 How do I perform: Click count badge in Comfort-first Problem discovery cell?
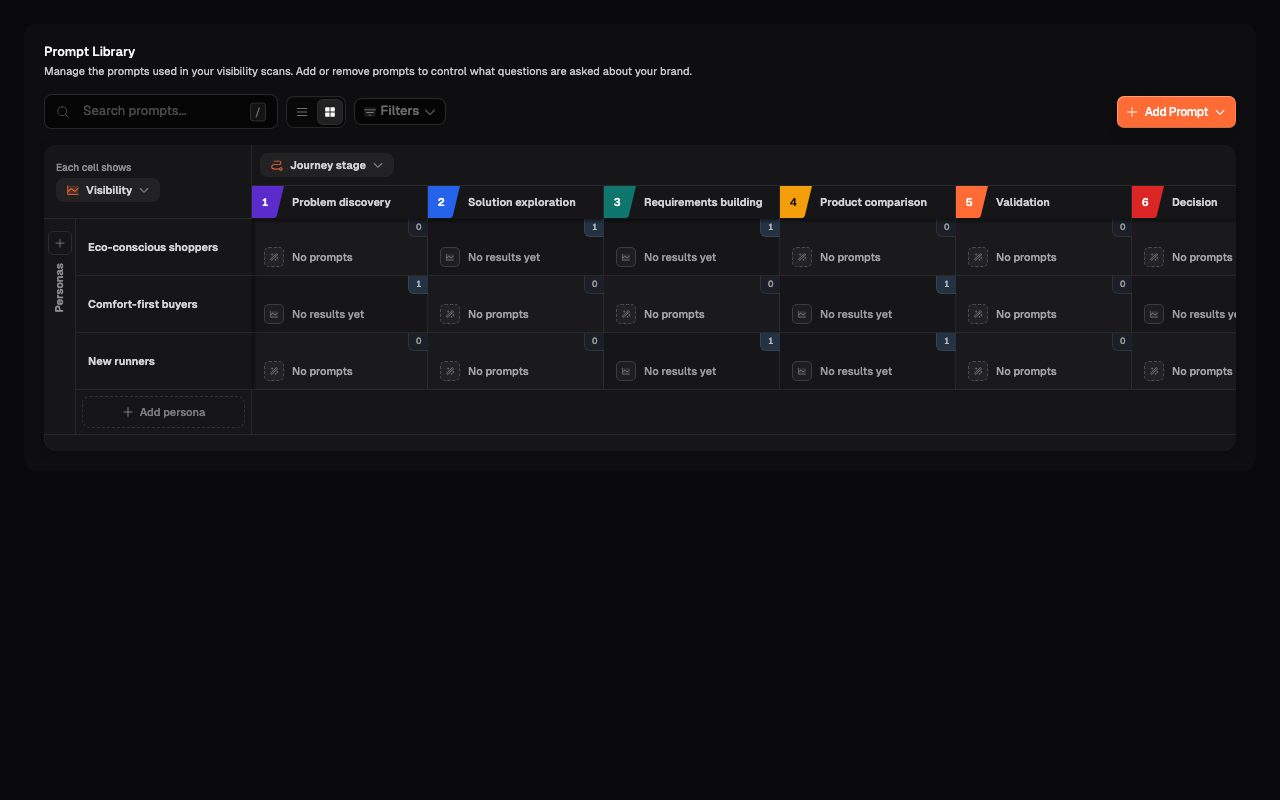[418, 284]
